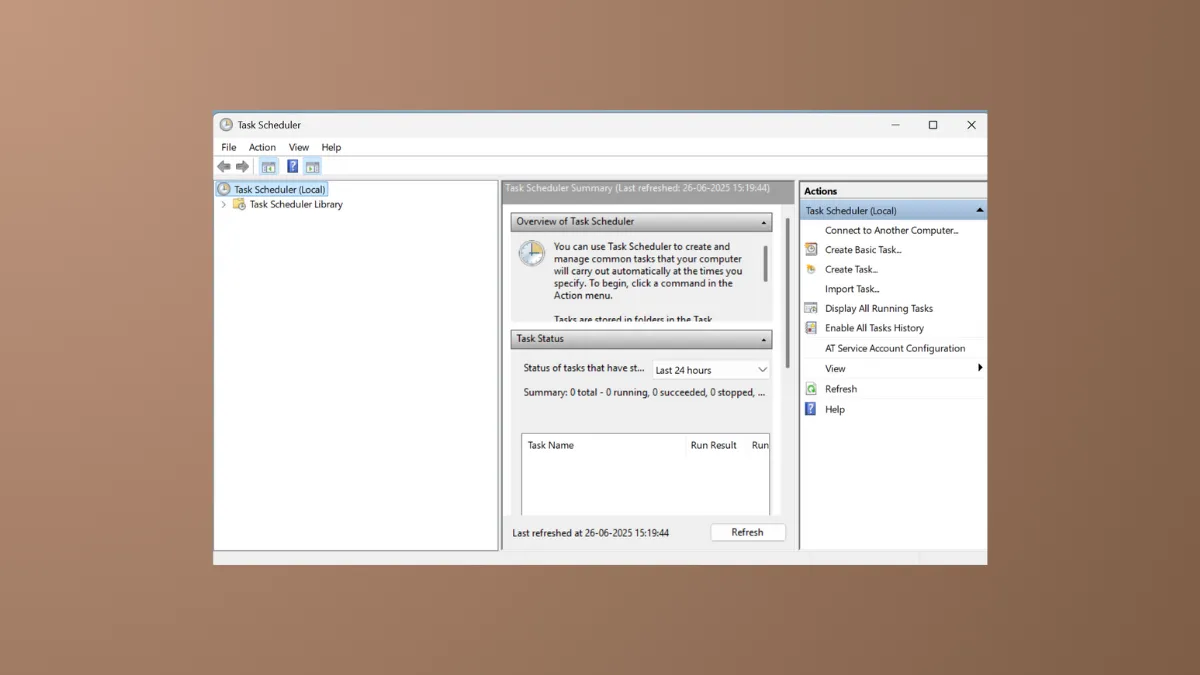Collapse the Overview of Task Scheduler section
1200x675 pixels.
click(x=764, y=221)
